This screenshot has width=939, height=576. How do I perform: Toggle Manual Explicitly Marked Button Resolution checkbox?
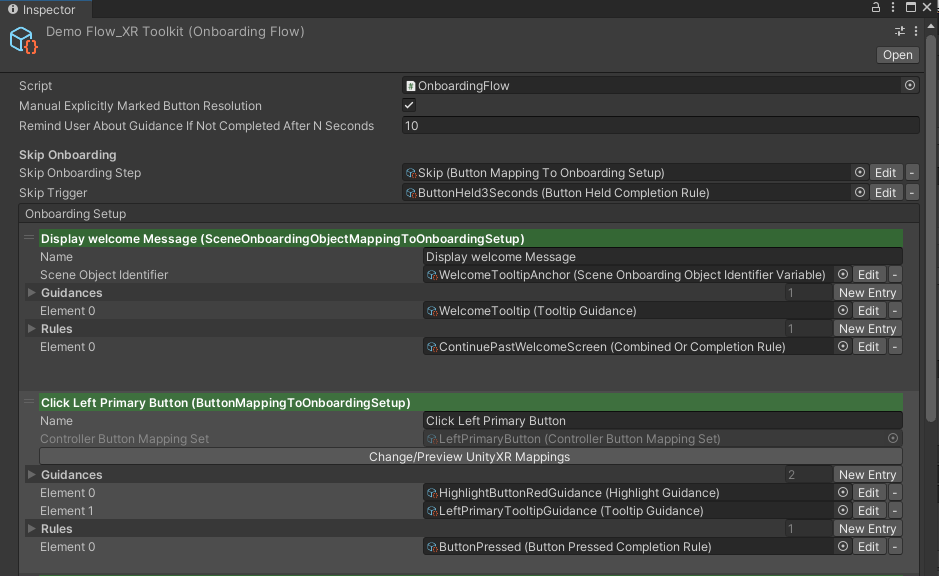409,105
